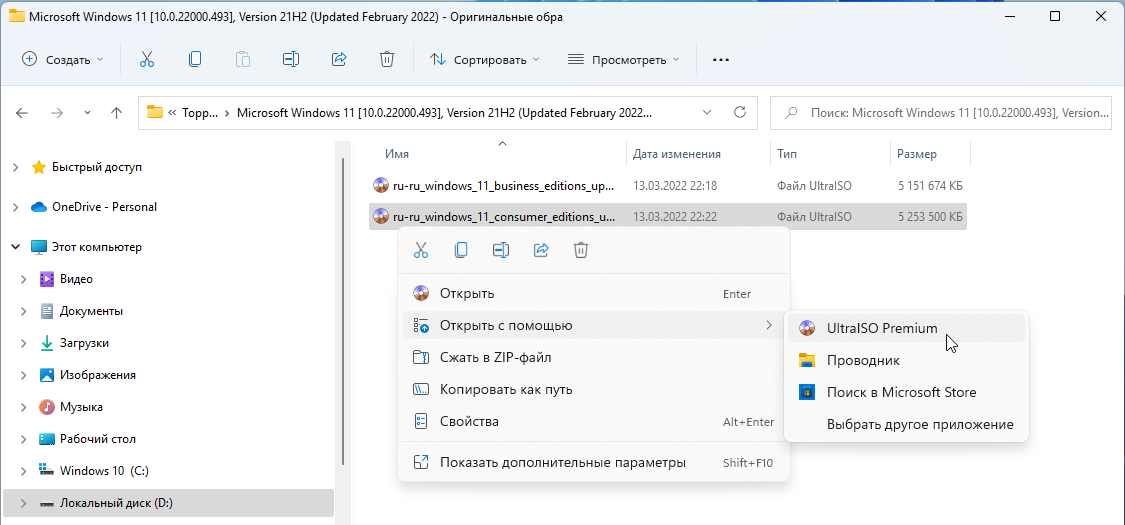Click Copy icon in context menu
The image size is (1125, 525).
click(x=461, y=250)
